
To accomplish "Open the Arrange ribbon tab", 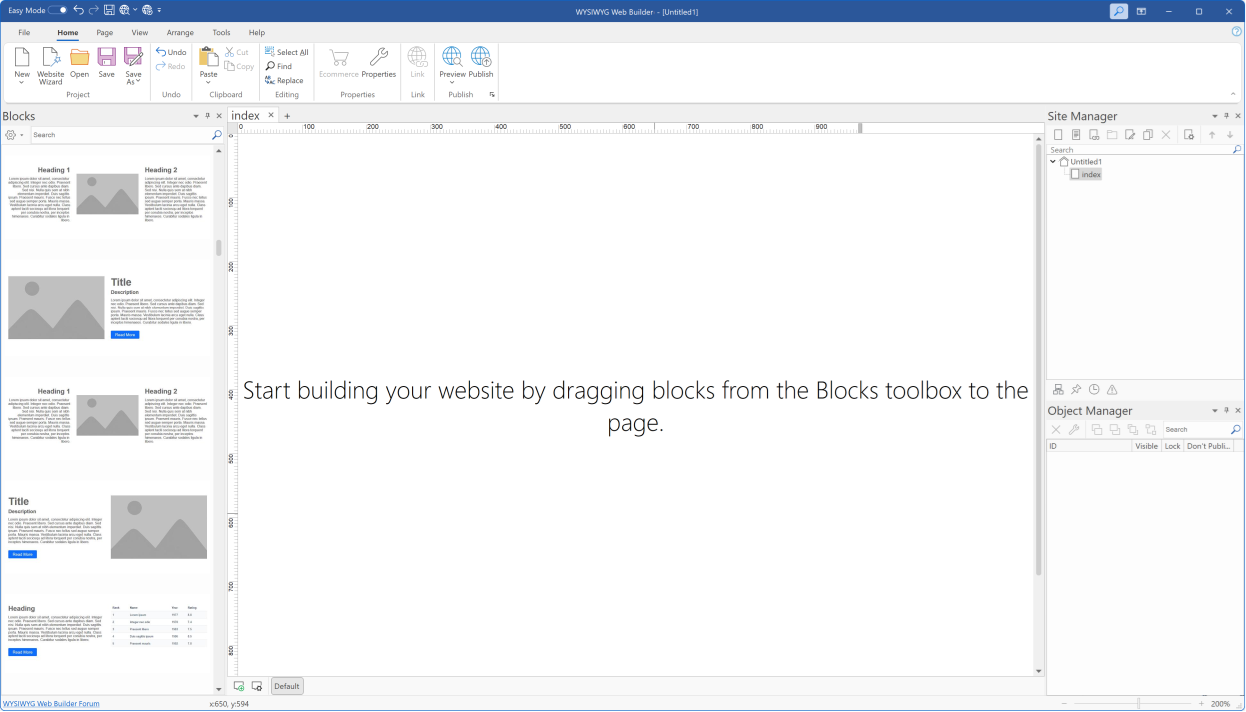I will (181, 33).
